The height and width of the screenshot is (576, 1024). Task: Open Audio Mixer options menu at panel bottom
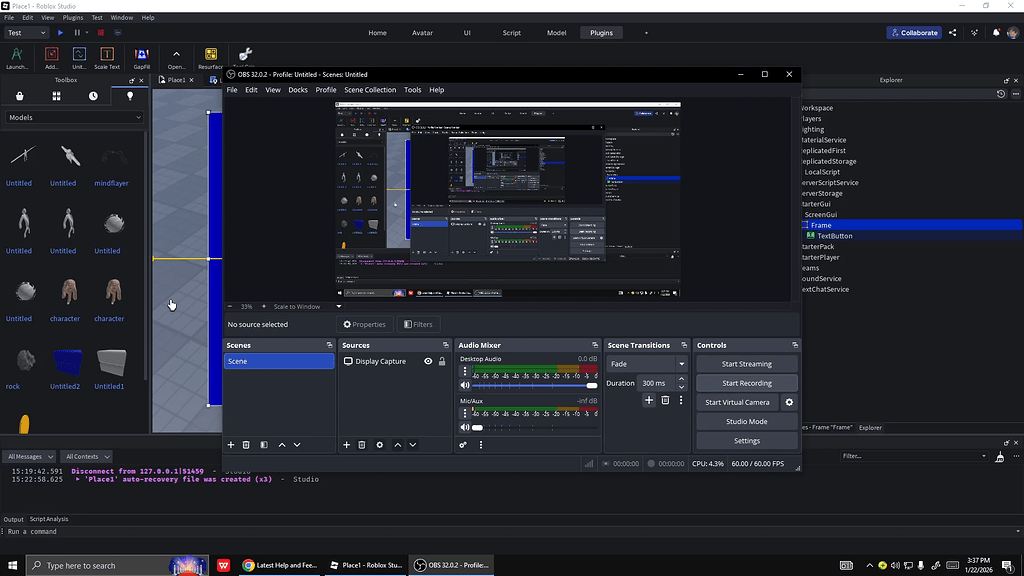[481, 445]
